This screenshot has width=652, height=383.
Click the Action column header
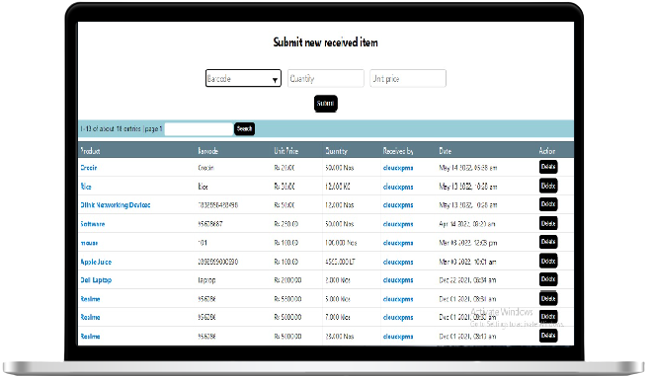tap(547, 151)
